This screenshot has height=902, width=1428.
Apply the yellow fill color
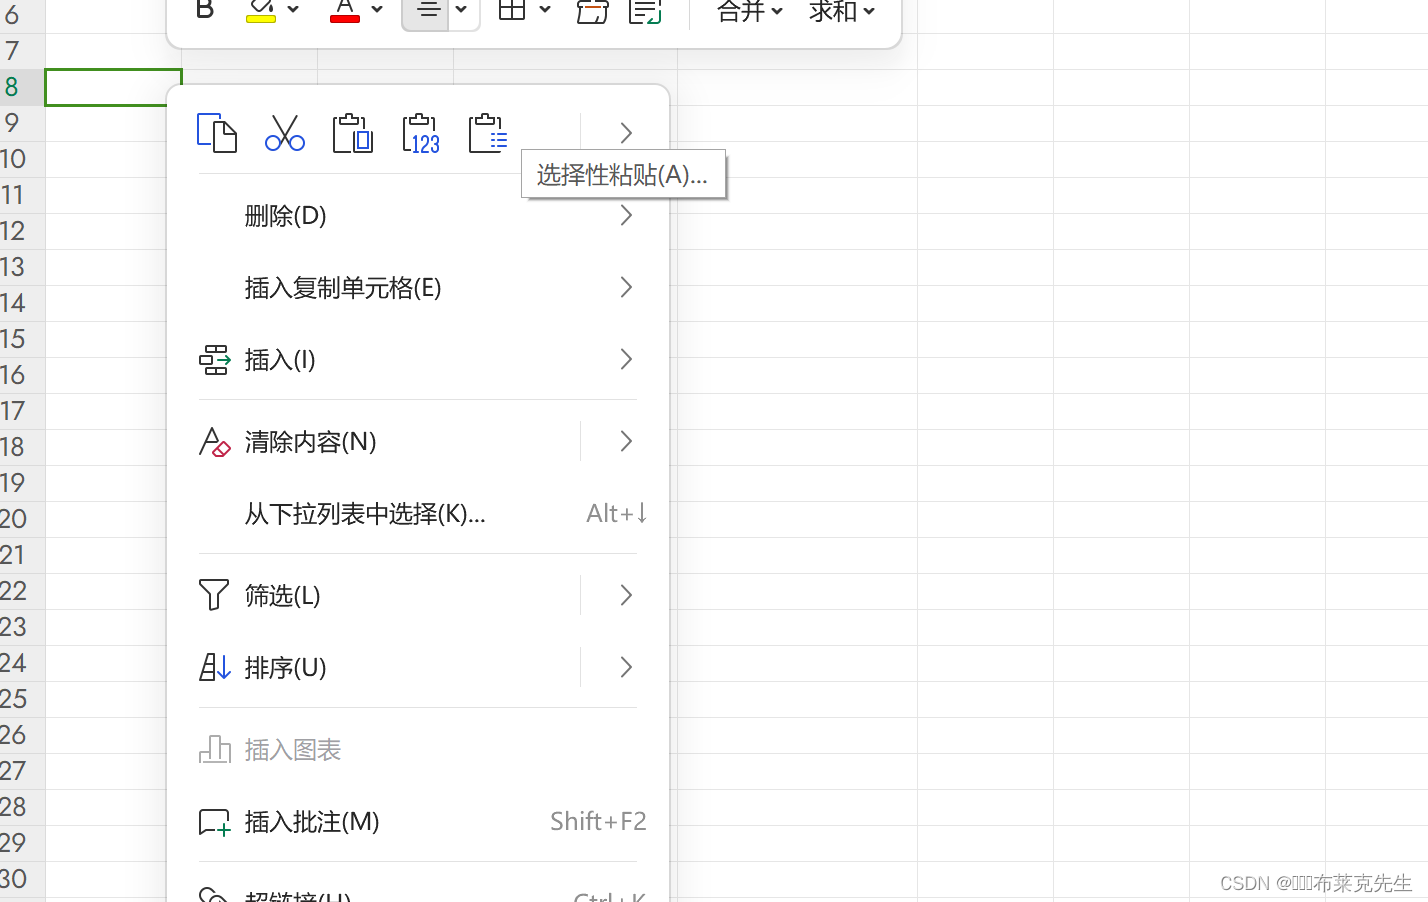tap(261, 10)
